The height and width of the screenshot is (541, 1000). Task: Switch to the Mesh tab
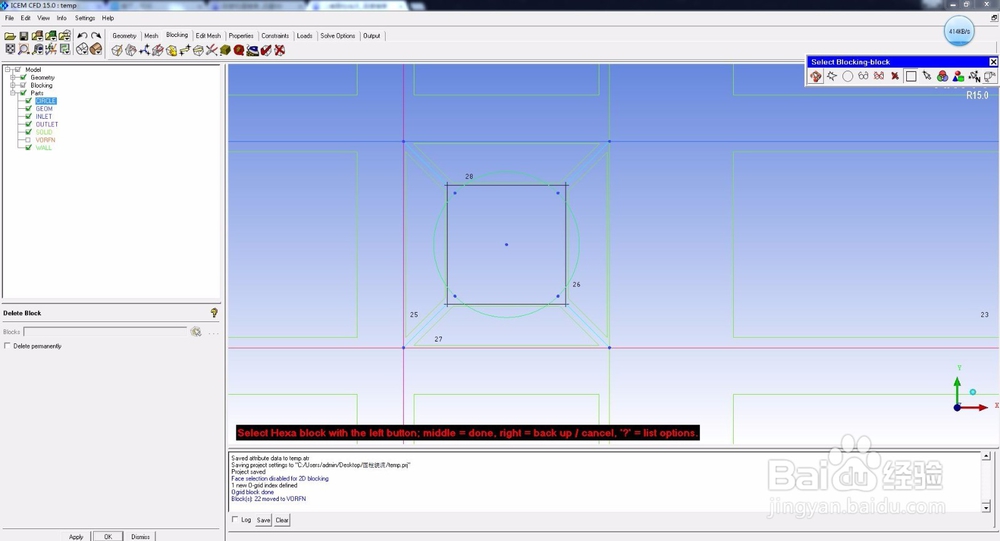click(x=151, y=36)
